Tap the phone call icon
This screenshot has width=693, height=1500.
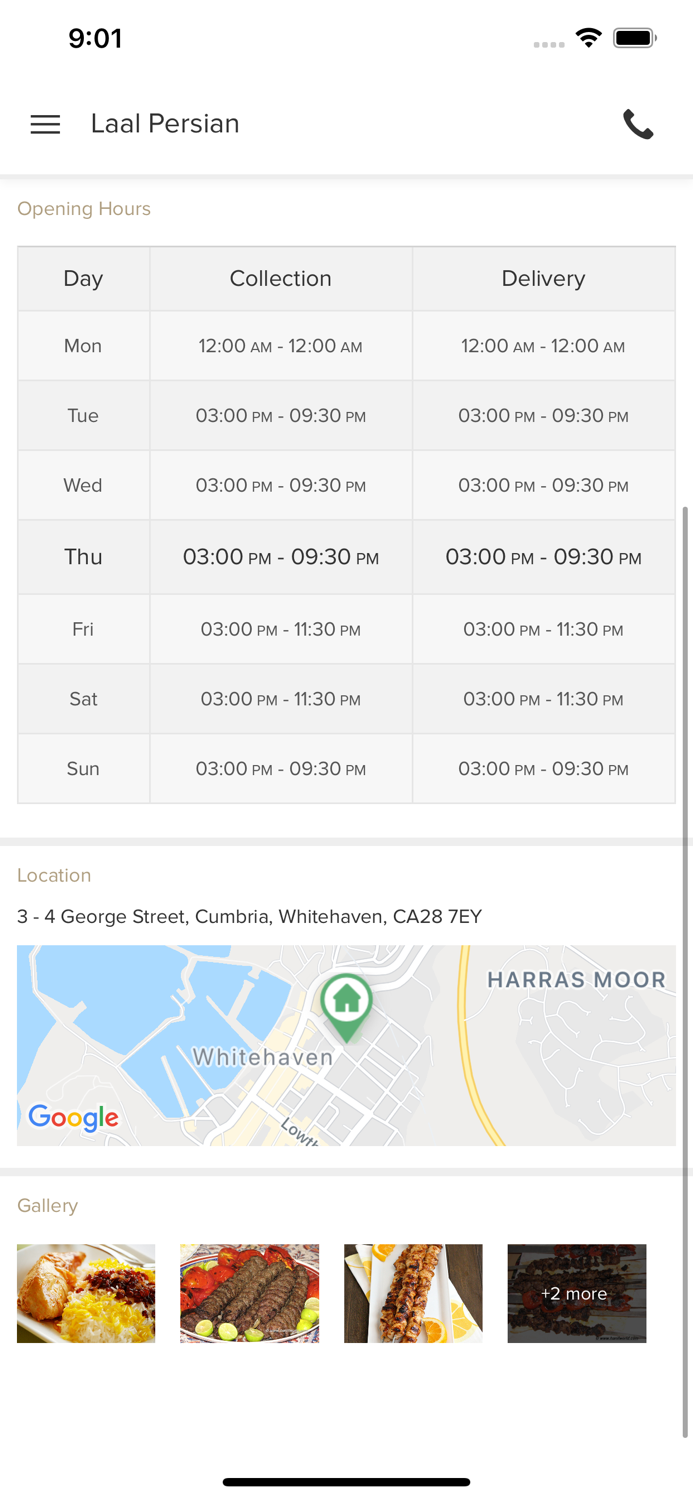pos(638,124)
